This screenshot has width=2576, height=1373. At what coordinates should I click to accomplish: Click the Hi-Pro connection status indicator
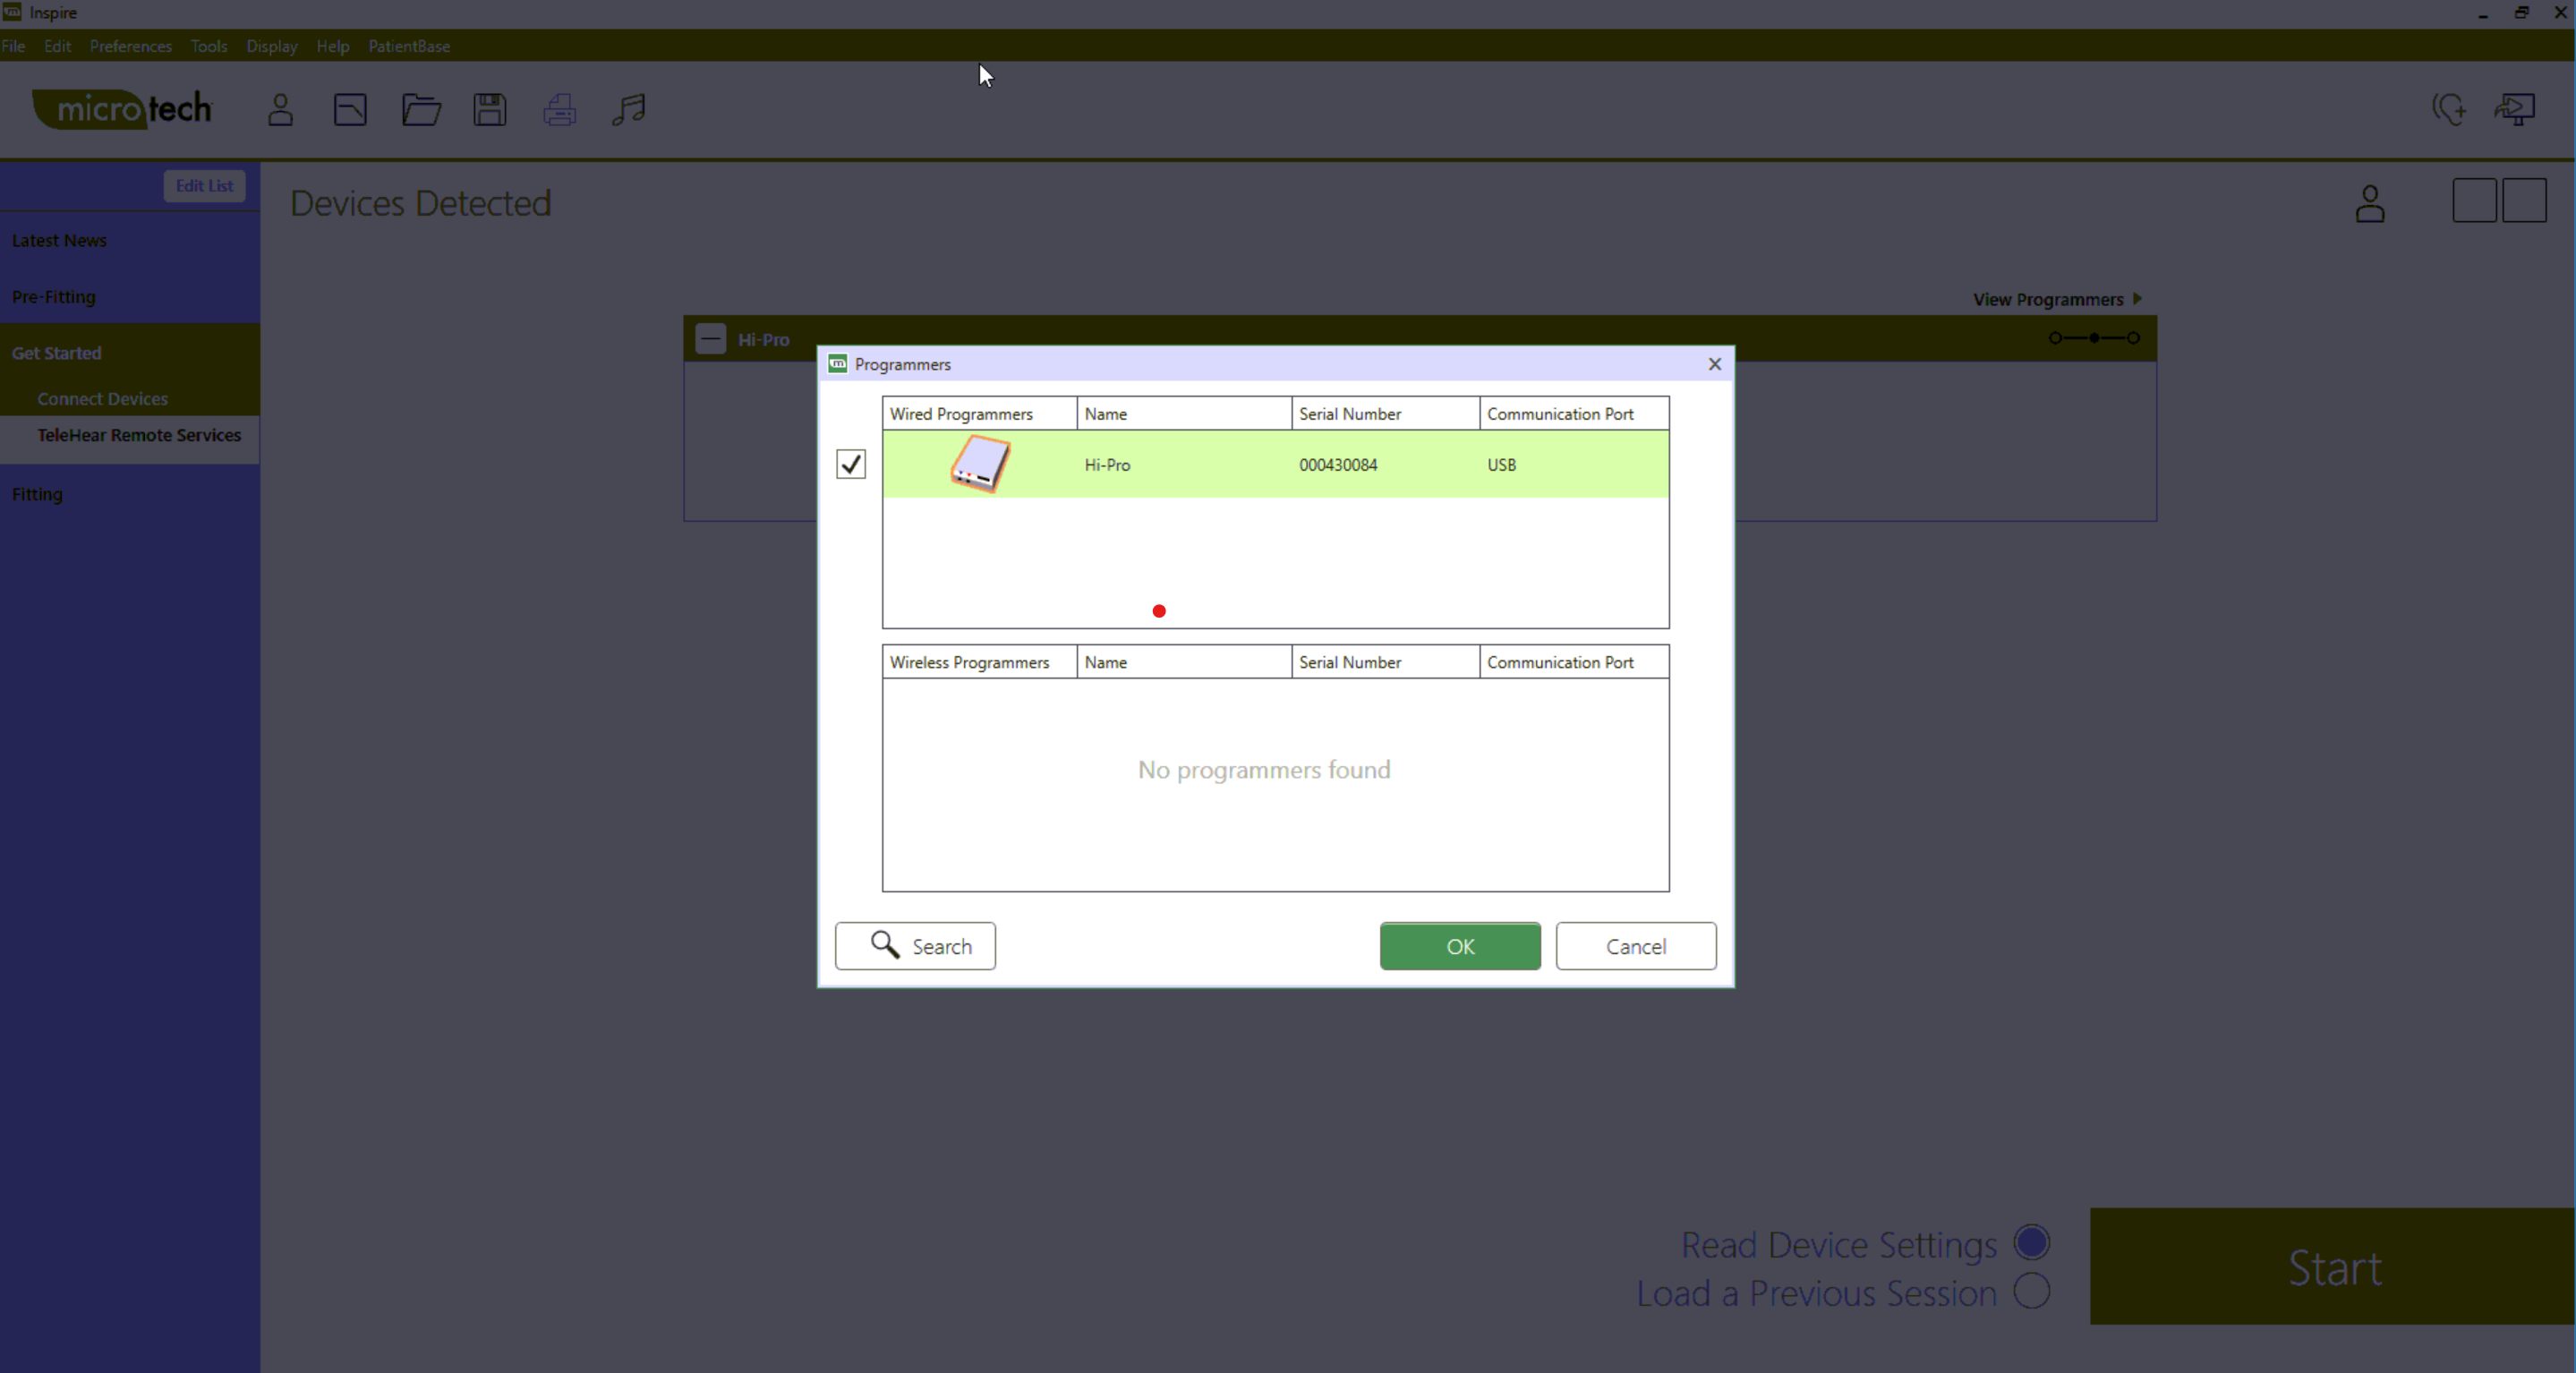click(x=2094, y=338)
